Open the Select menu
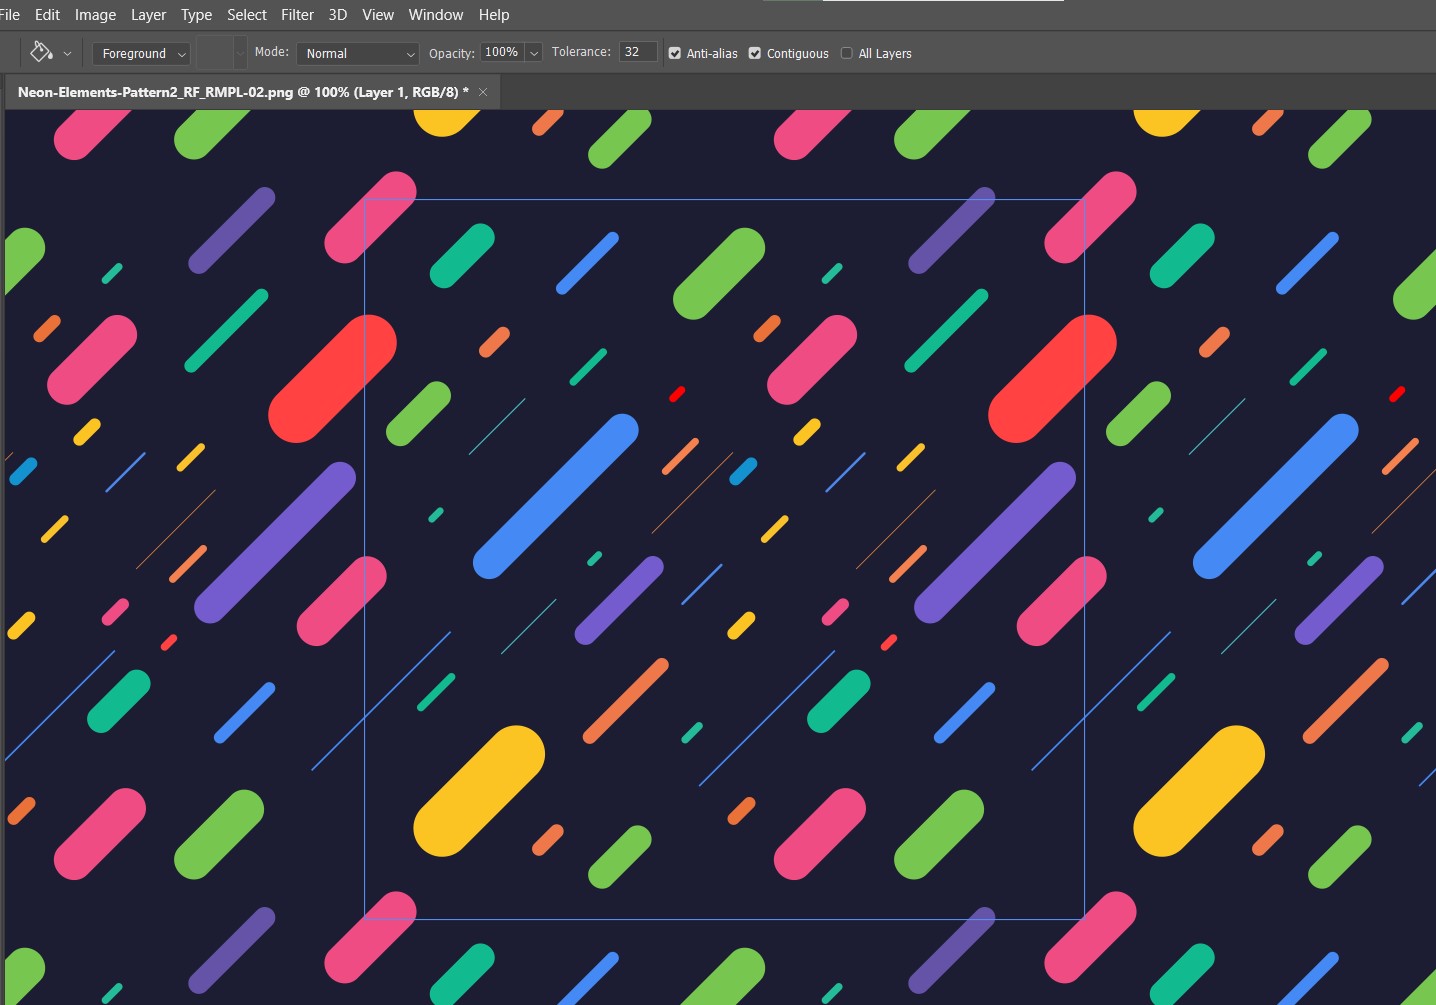This screenshot has width=1436, height=1005. [247, 15]
